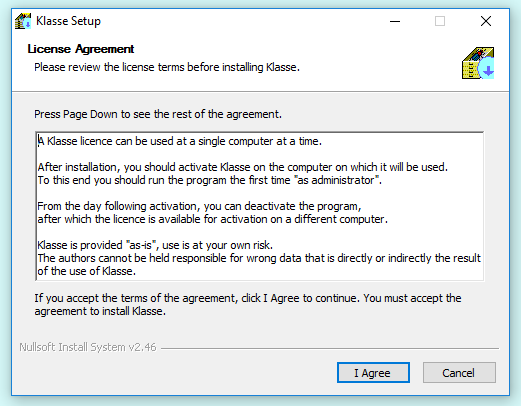Click the Klasse Setup title bar icon
The height and width of the screenshot is (406, 521).
[23, 21]
